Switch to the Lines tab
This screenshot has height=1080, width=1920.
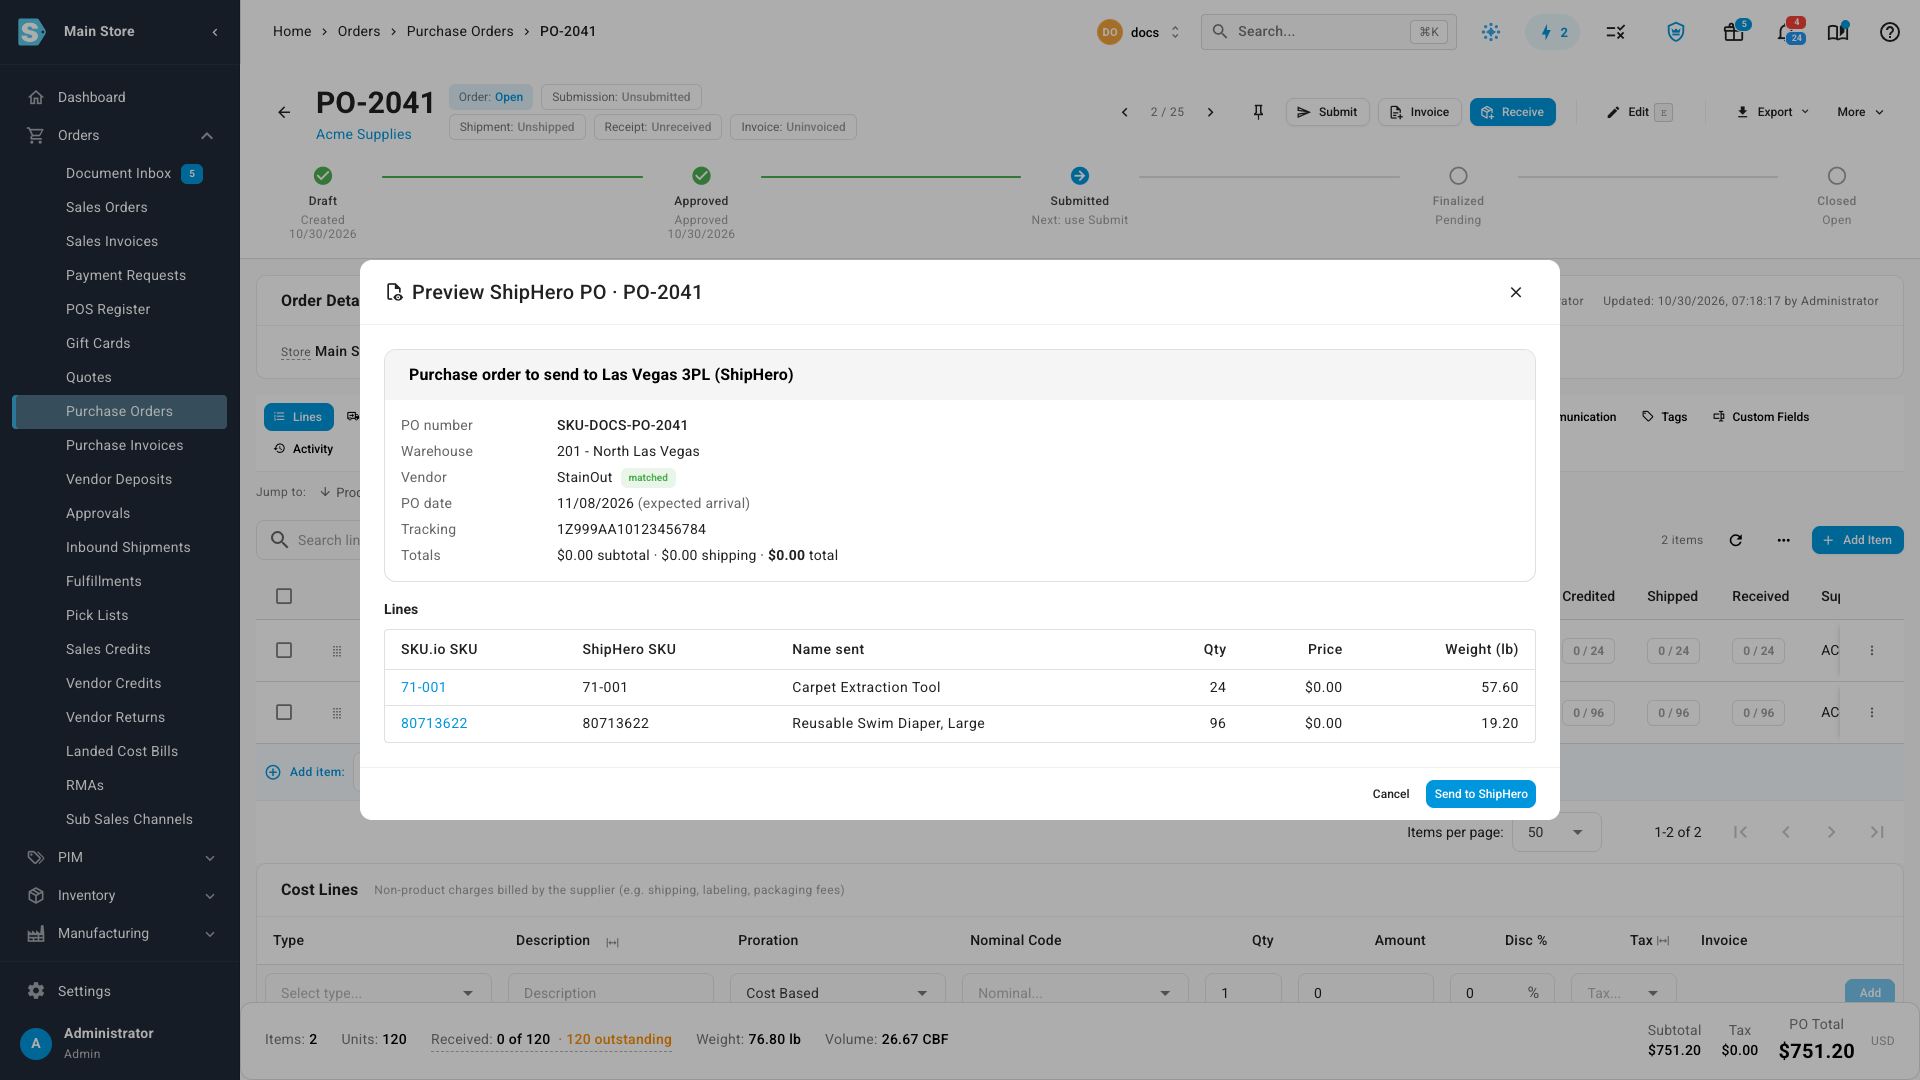pyautogui.click(x=298, y=417)
